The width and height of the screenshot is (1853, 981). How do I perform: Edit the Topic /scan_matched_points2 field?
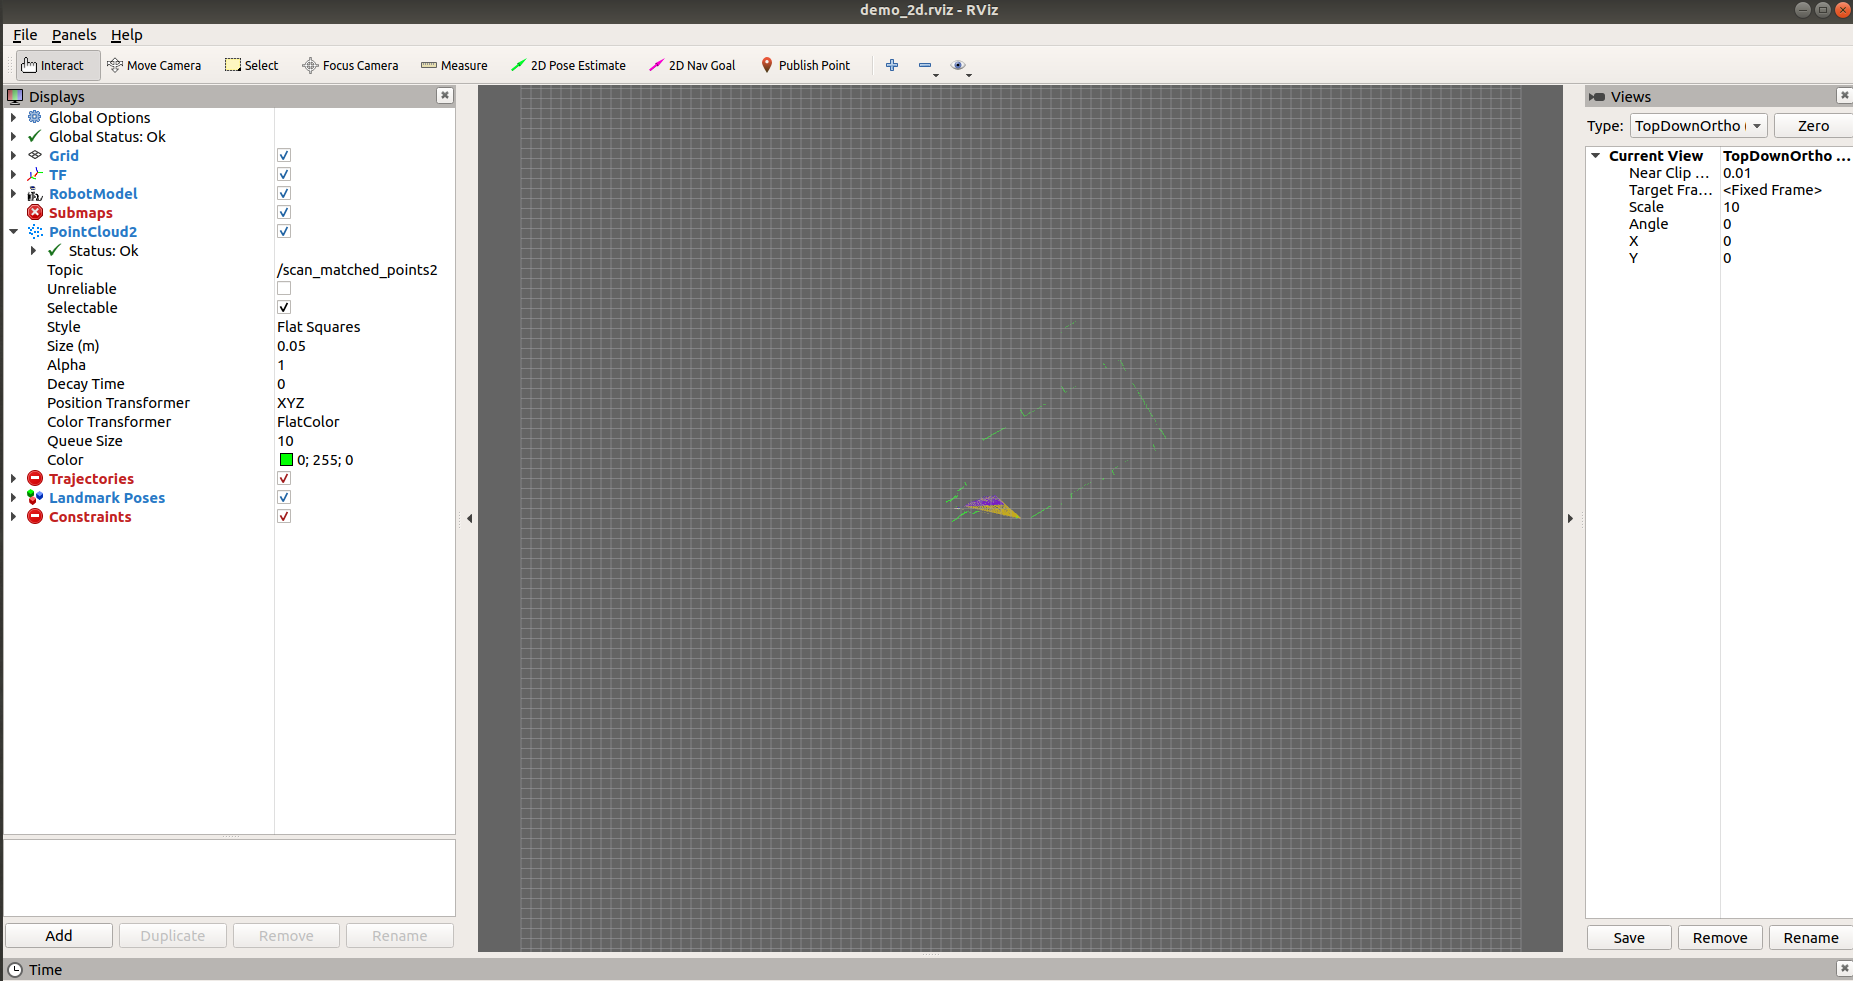(x=364, y=270)
